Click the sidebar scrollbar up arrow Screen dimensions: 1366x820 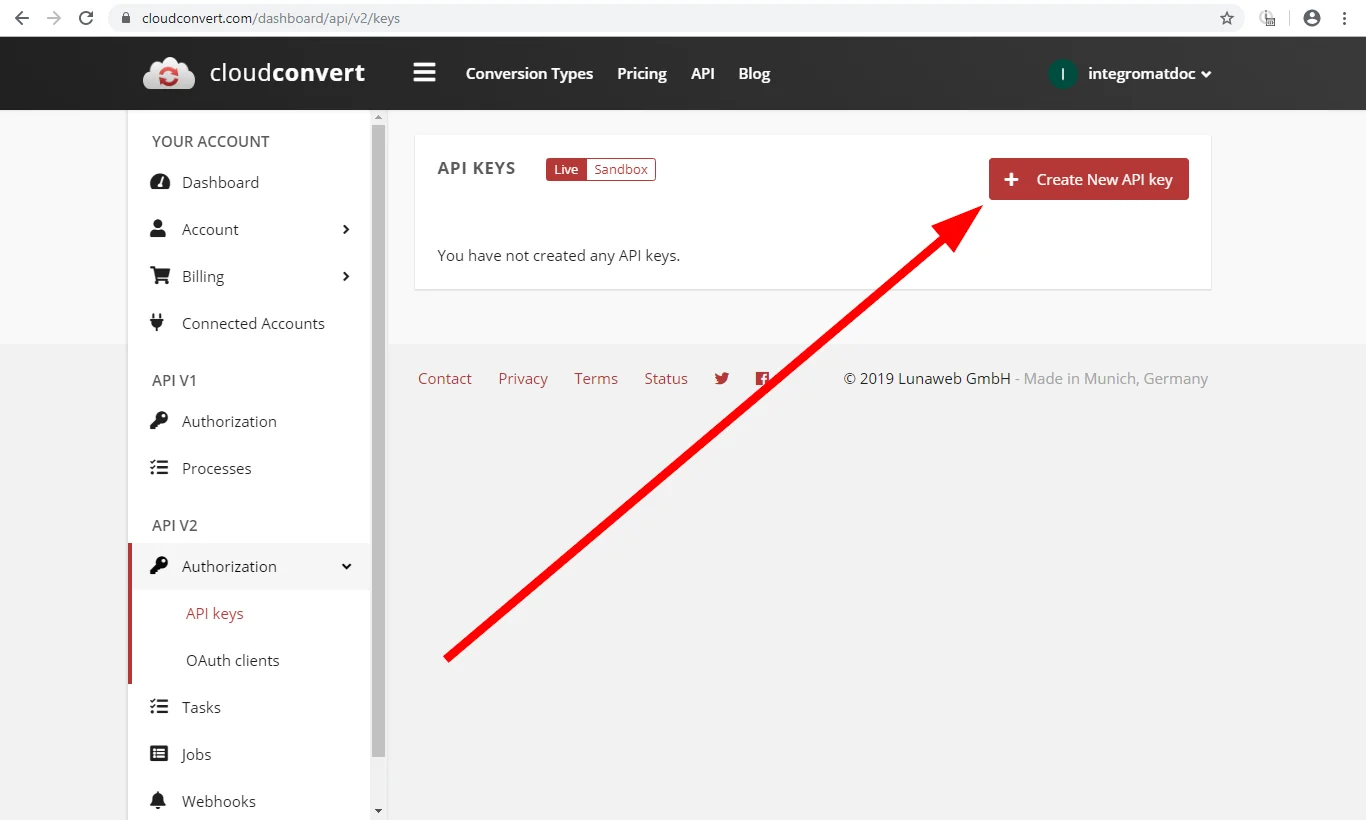378,117
